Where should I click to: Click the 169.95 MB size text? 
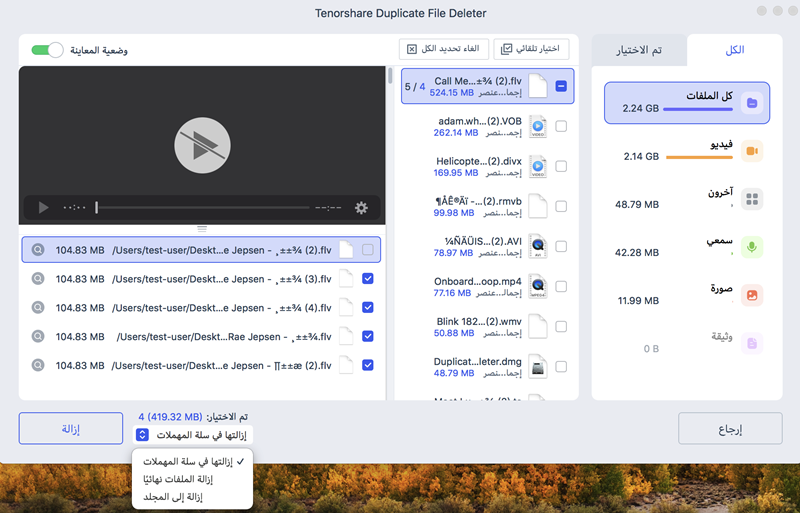456,173
